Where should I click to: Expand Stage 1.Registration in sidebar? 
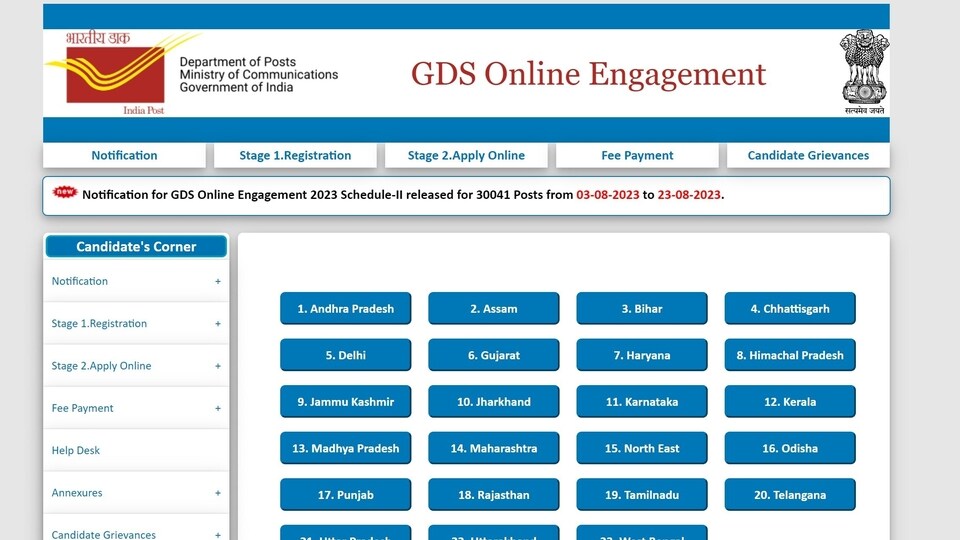point(136,323)
